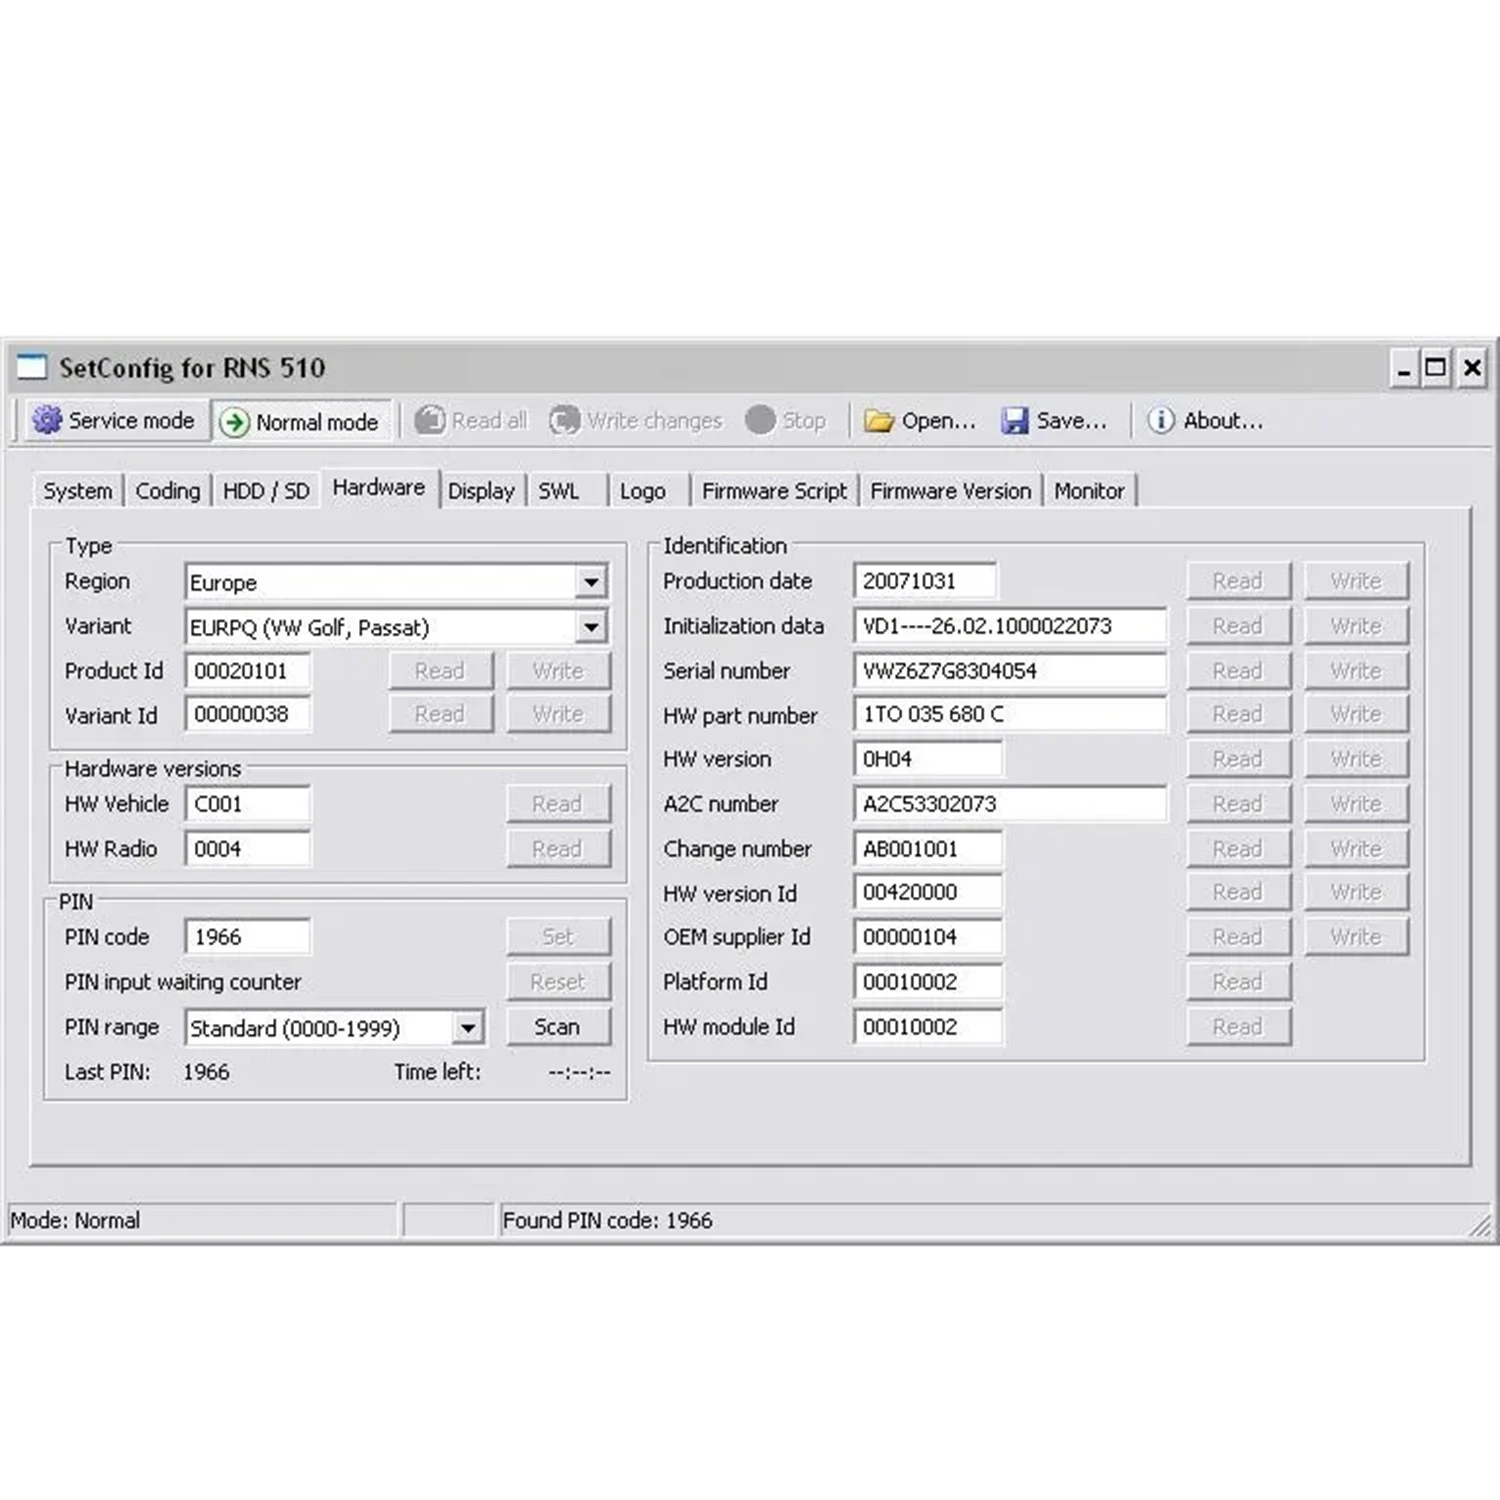Screen dimensions: 1500x1500
Task: Click the Initialization data field
Action: 1010,626
